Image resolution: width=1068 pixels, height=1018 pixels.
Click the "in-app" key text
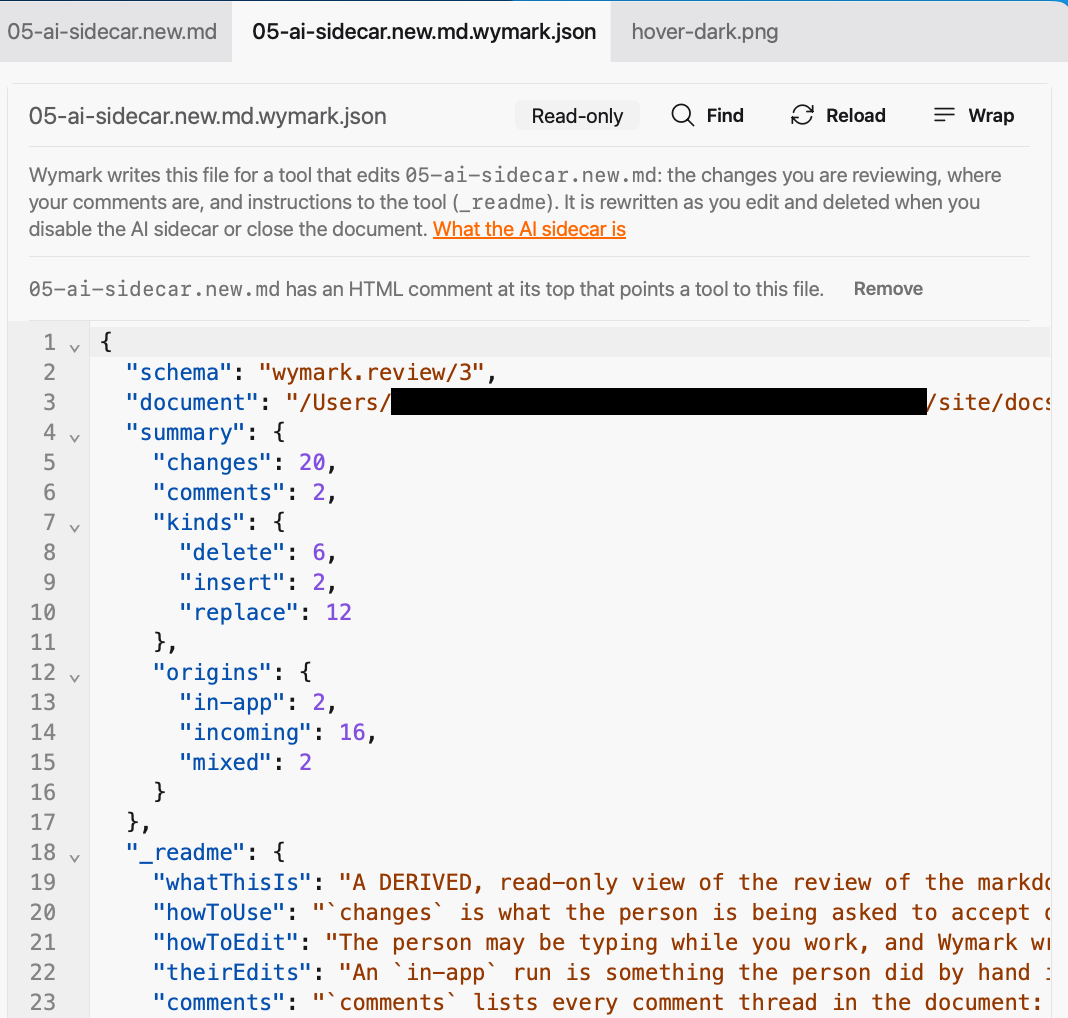click(234, 701)
